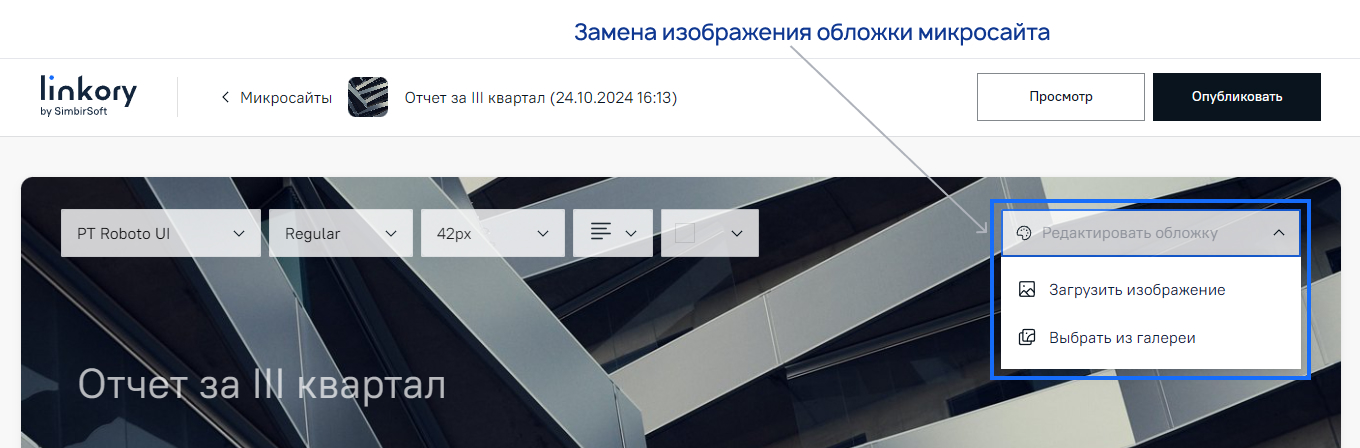Open the text color swatch dropdown
This screenshot has height=448, width=1360.
(x=709, y=233)
